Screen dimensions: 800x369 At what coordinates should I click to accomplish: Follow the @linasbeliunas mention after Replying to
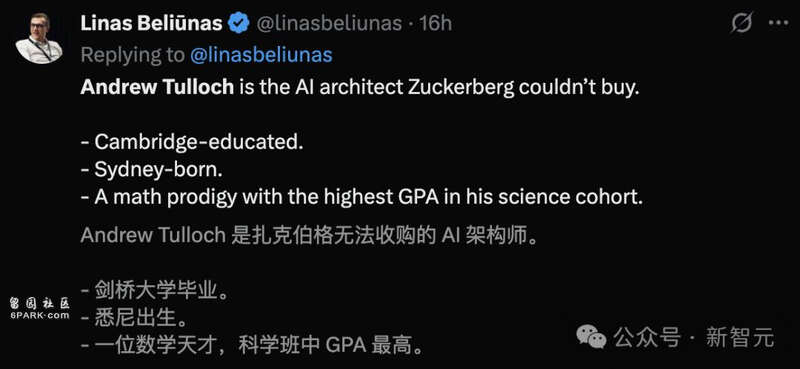(x=261, y=55)
